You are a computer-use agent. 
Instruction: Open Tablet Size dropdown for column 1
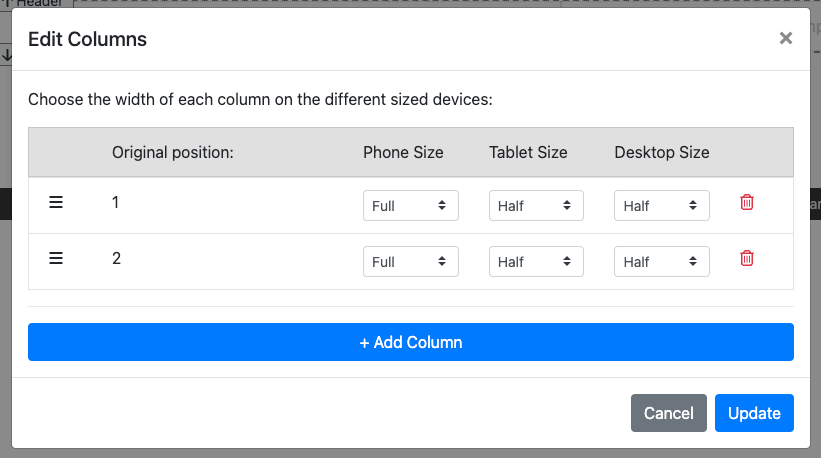[536, 206]
